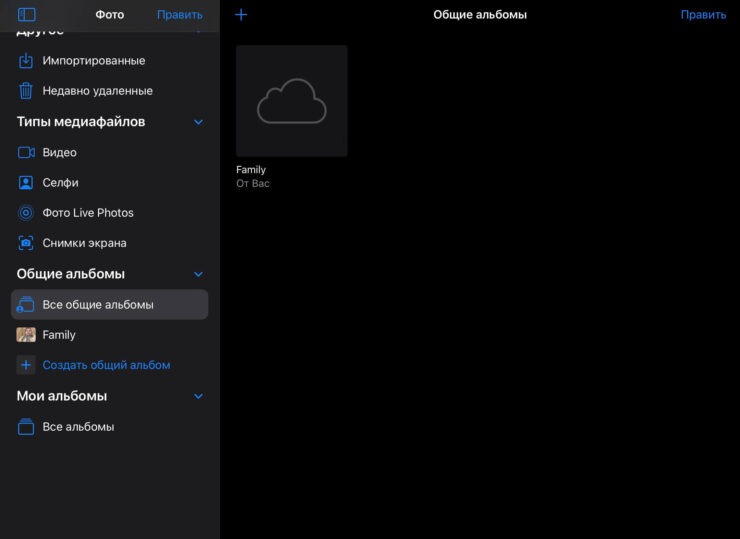Open Фото Live Photos category
The height and width of the screenshot is (539, 740).
coord(87,213)
